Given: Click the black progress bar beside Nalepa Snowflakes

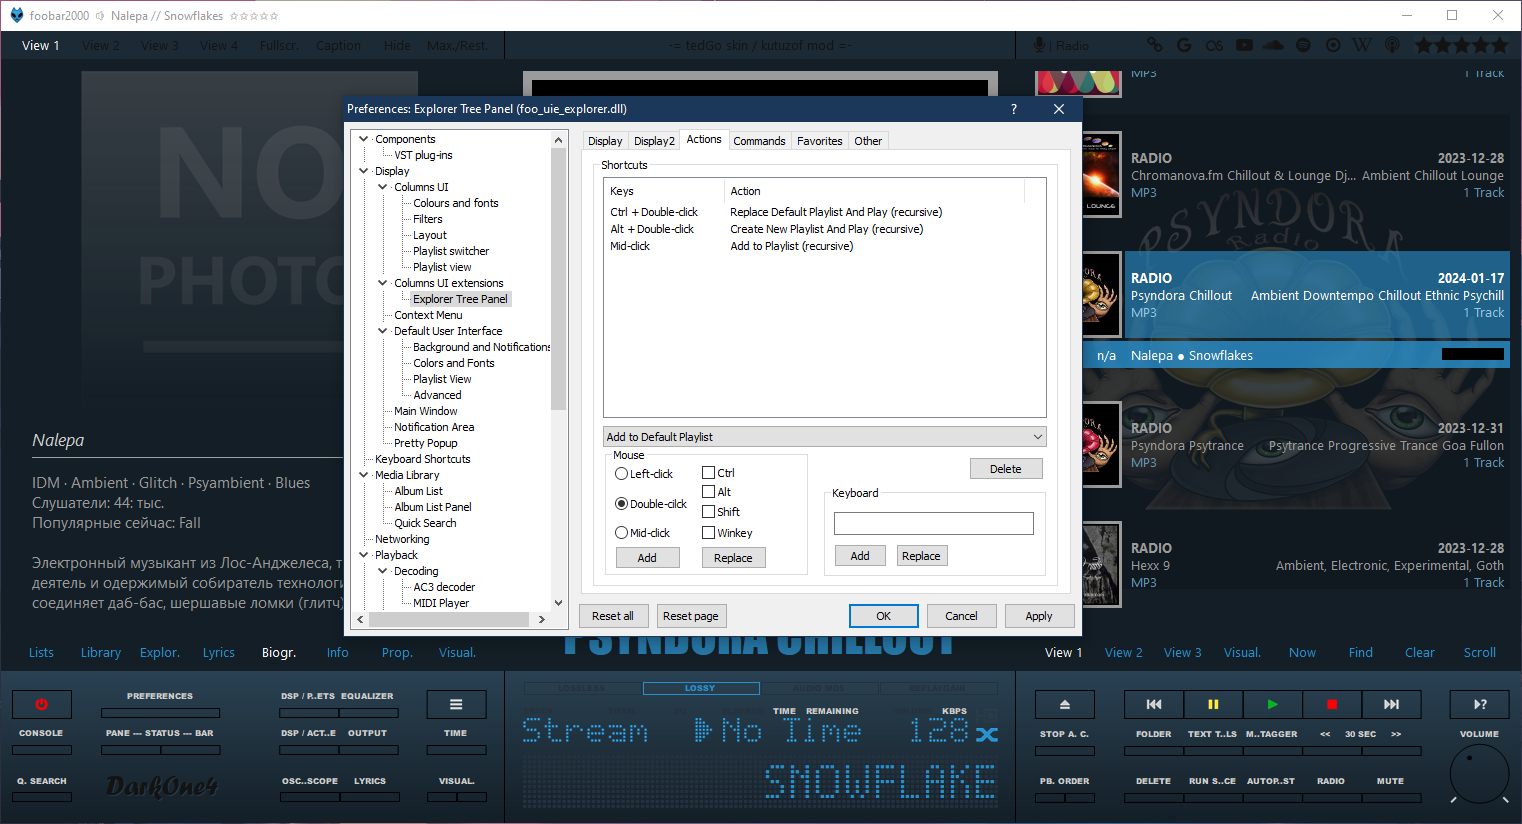Looking at the screenshot, I should point(1473,354).
